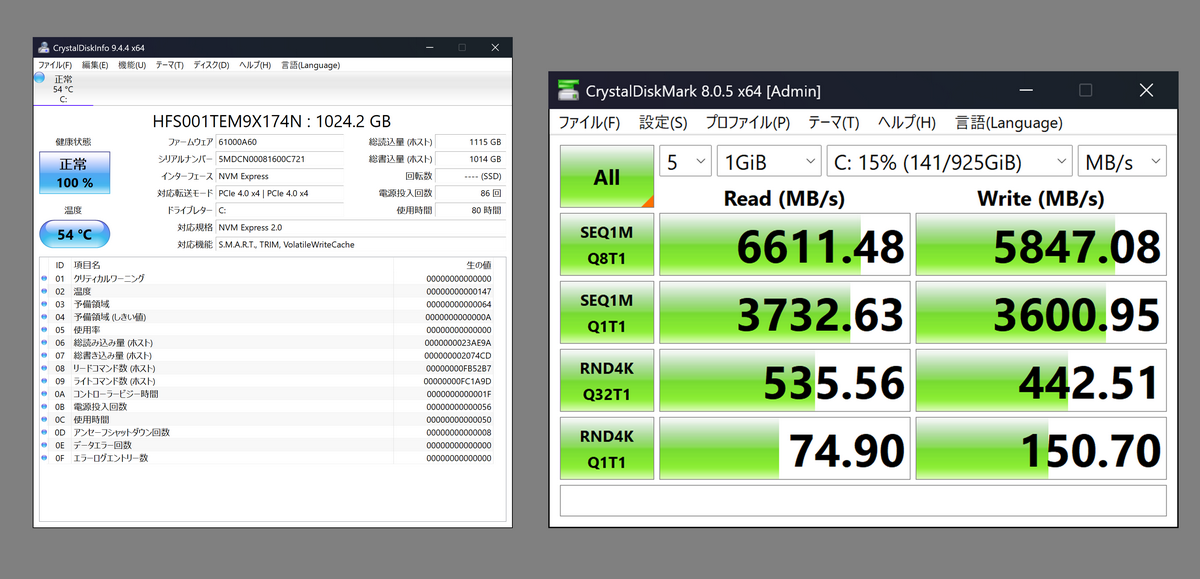Click the blue status orb on the C: disk tab
The width and height of the screenshot is (1200, 579).
[x=39, y=78]
